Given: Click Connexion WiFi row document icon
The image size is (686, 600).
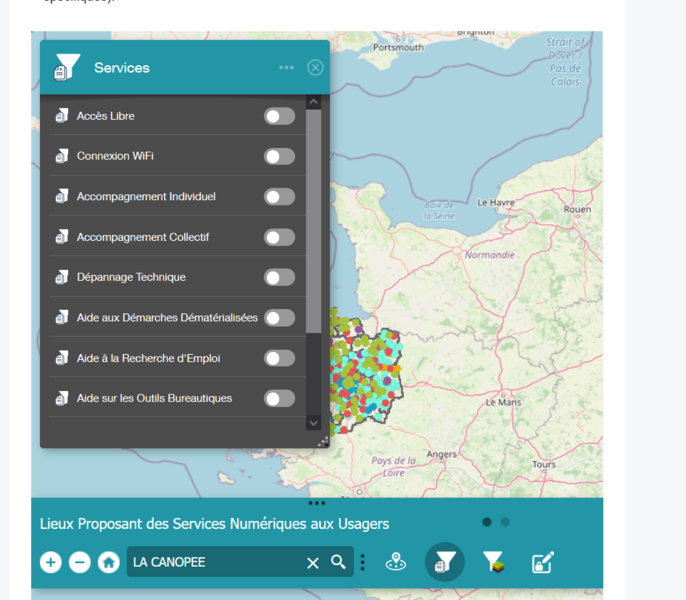Looking at the screenshot, I should pyautogui.click(x=62, y=156).
